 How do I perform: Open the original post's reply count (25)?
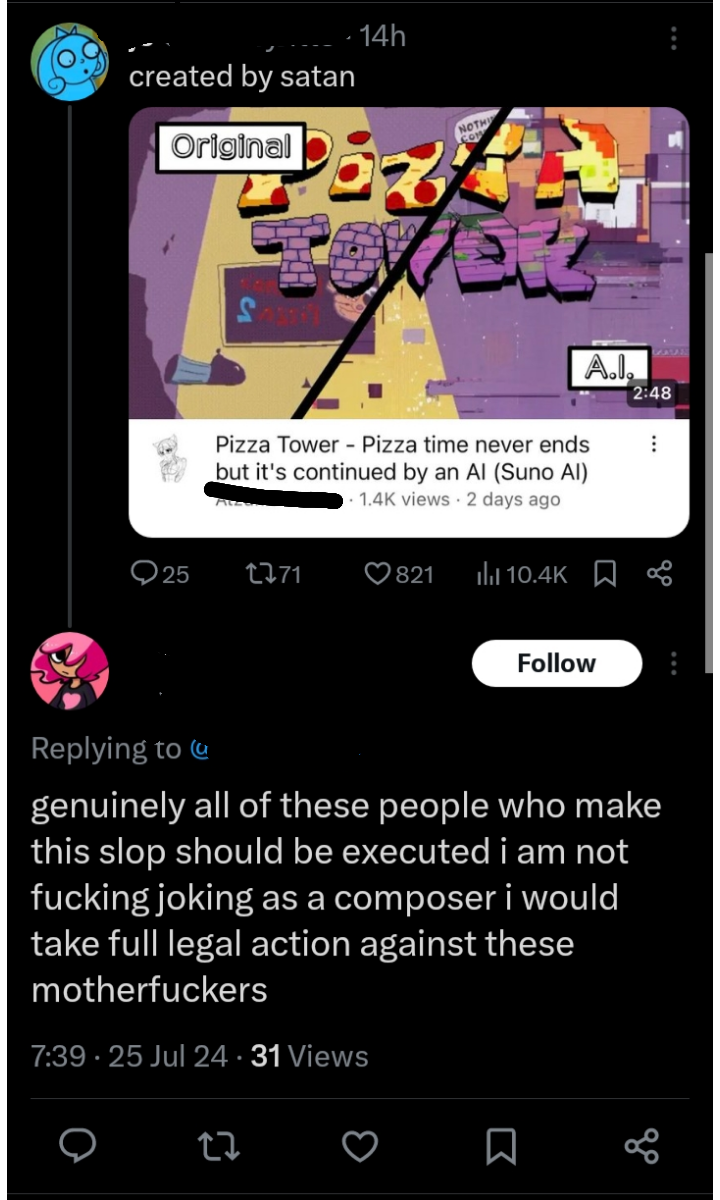[160, 573]
